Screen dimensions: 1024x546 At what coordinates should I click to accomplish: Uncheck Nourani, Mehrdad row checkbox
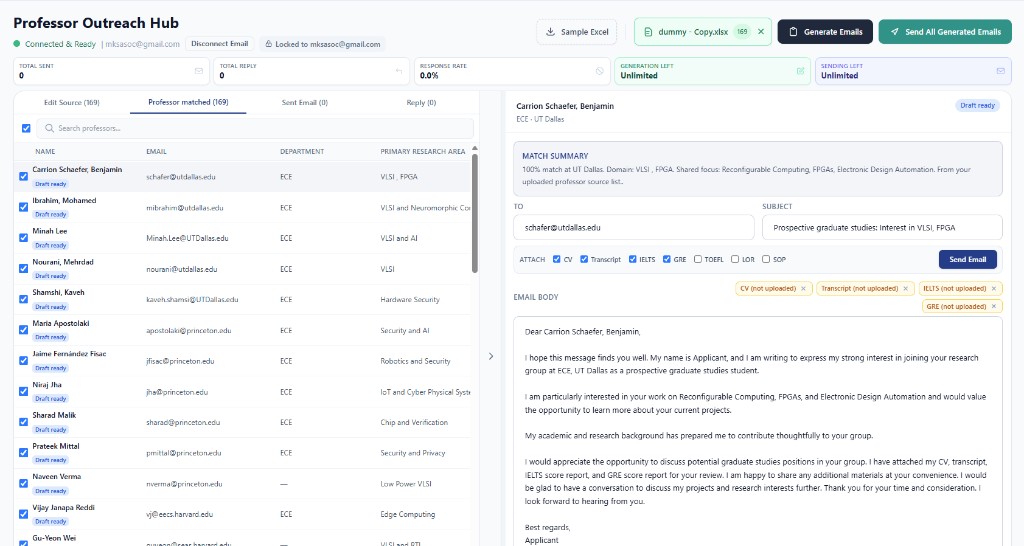24,268
